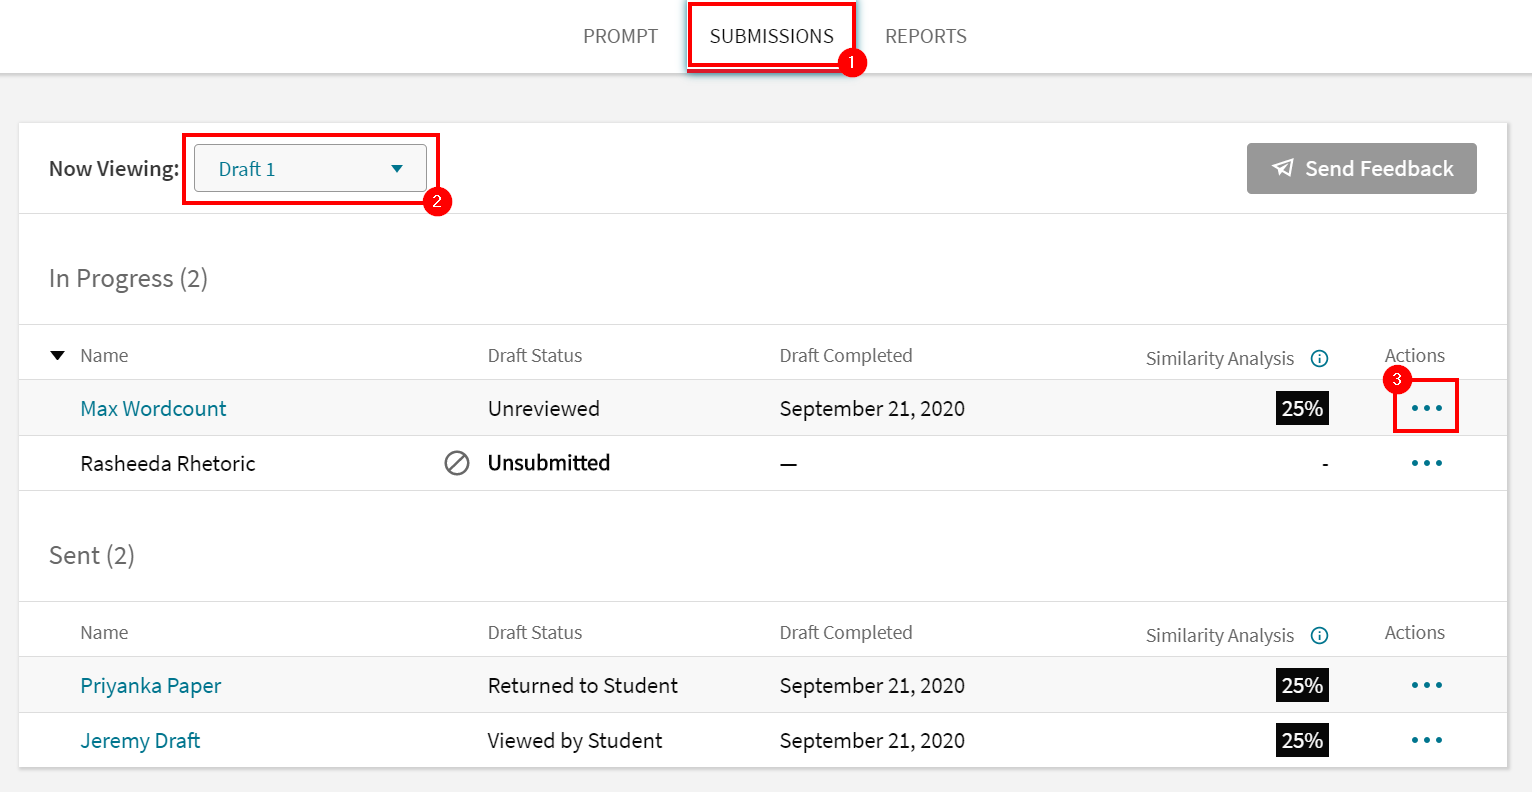Click the Unsubmitted status icon beside Rasheeda Rhetoric
Image resolution: width=1532 pixels, height=792 pixels.
coord(457,462)
